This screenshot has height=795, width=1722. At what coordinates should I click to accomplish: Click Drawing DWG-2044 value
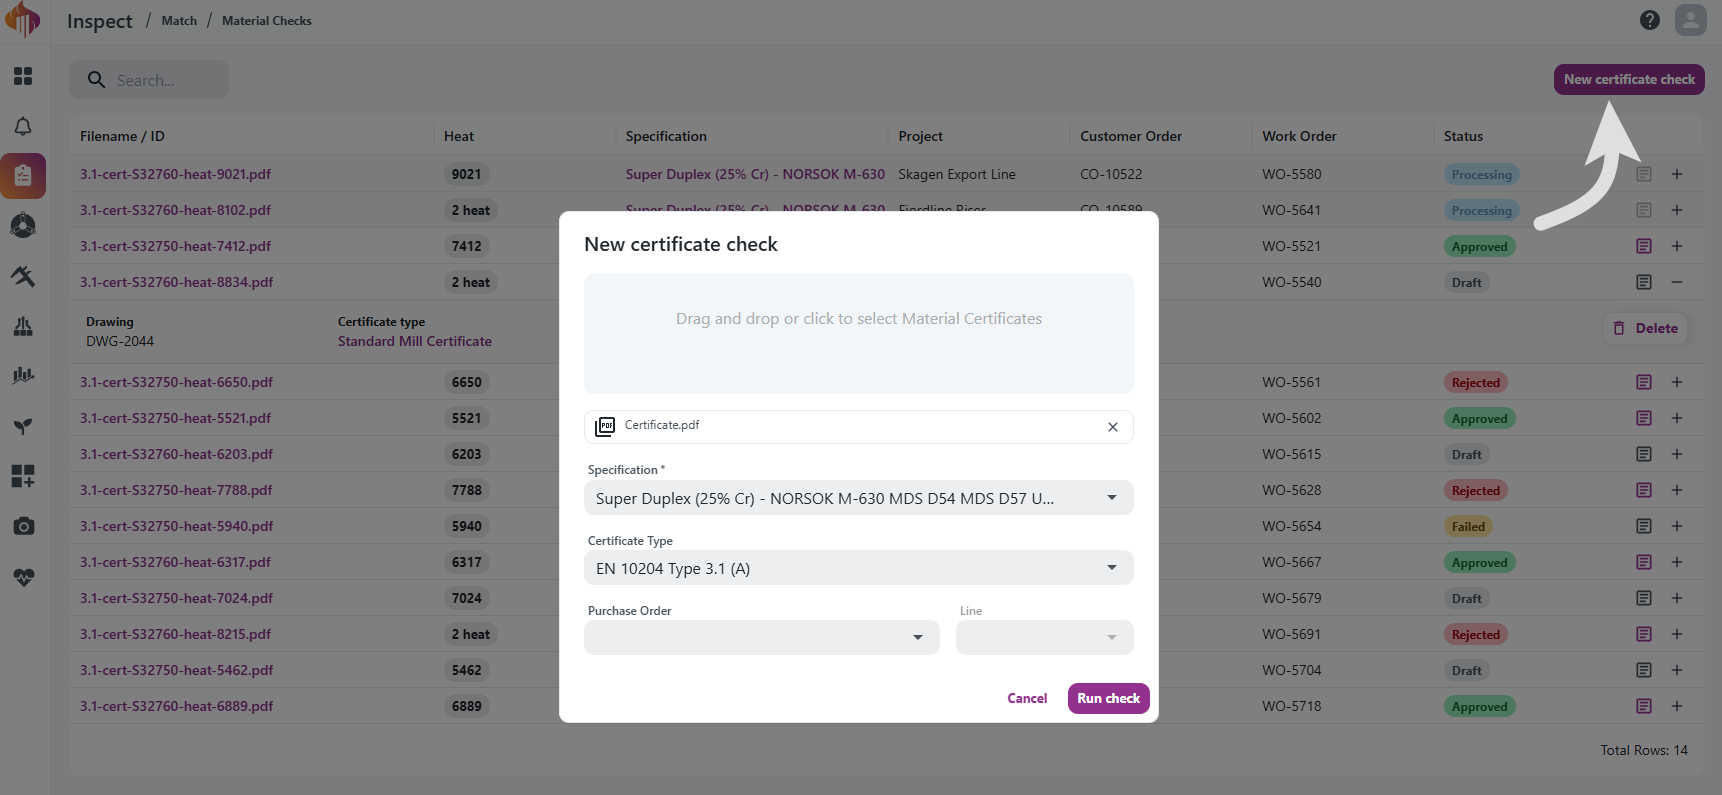pos(120,341)
